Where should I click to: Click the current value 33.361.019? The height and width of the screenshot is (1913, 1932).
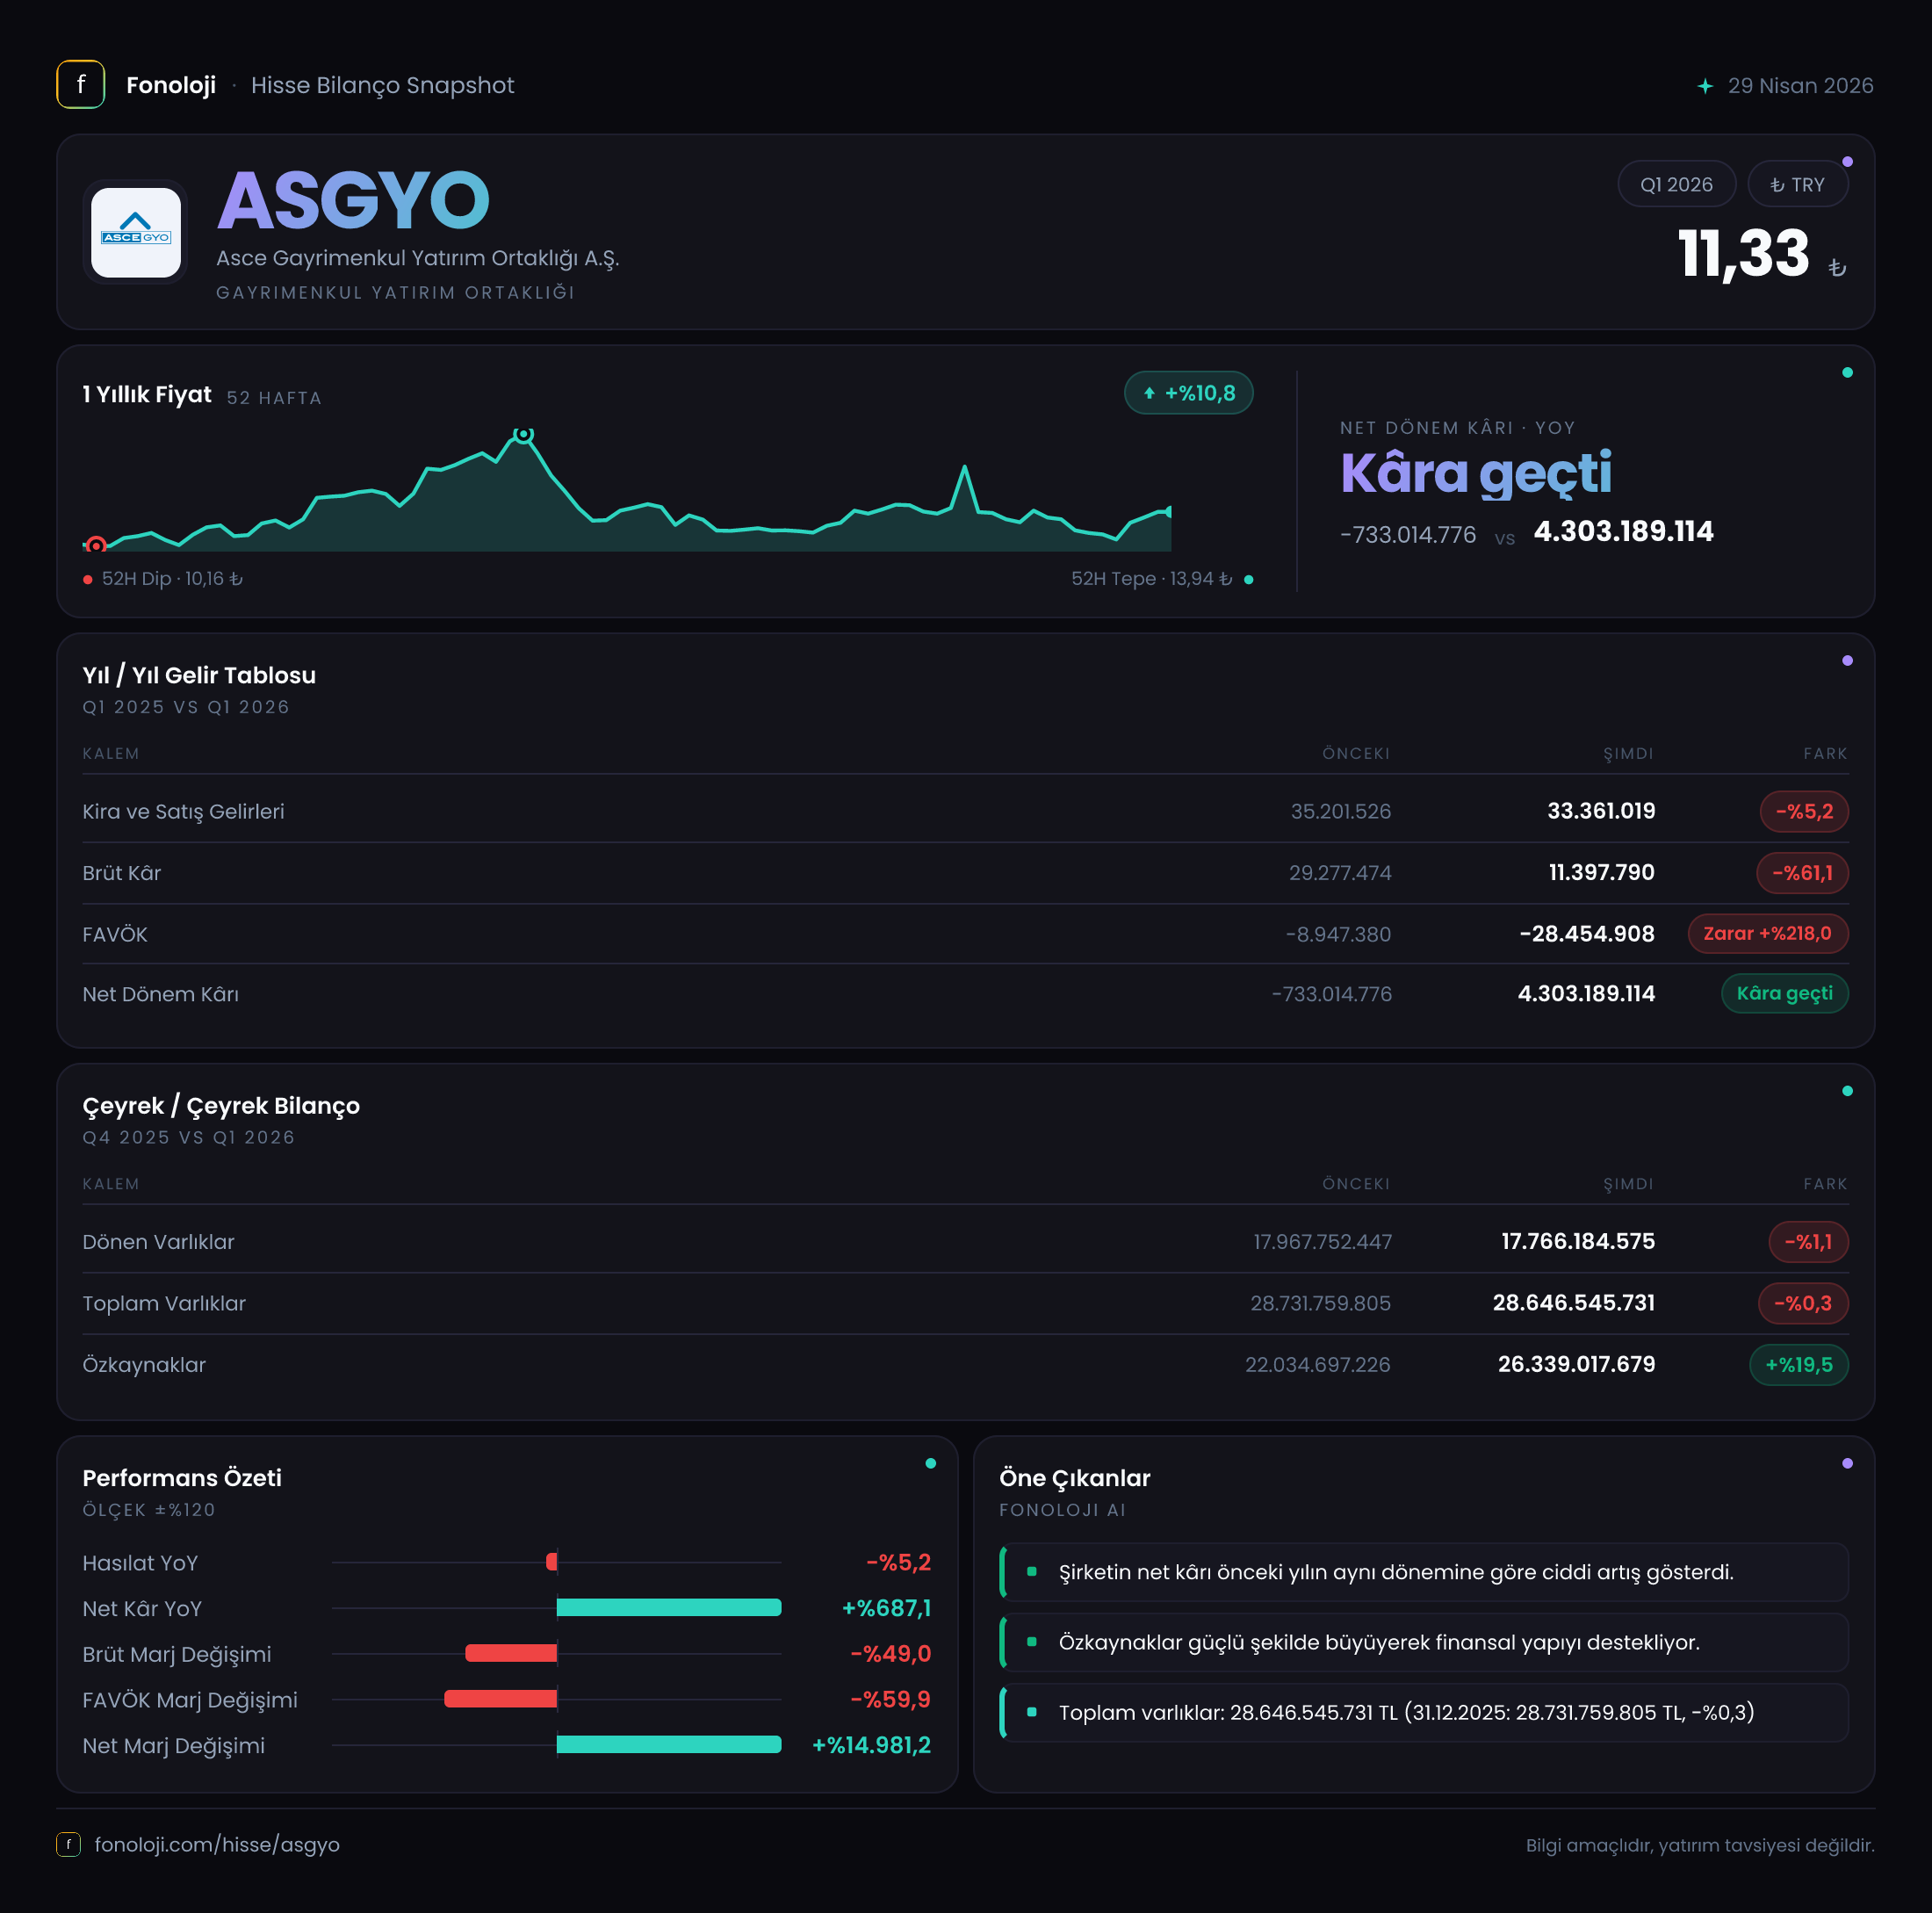tap(1601, 811)
